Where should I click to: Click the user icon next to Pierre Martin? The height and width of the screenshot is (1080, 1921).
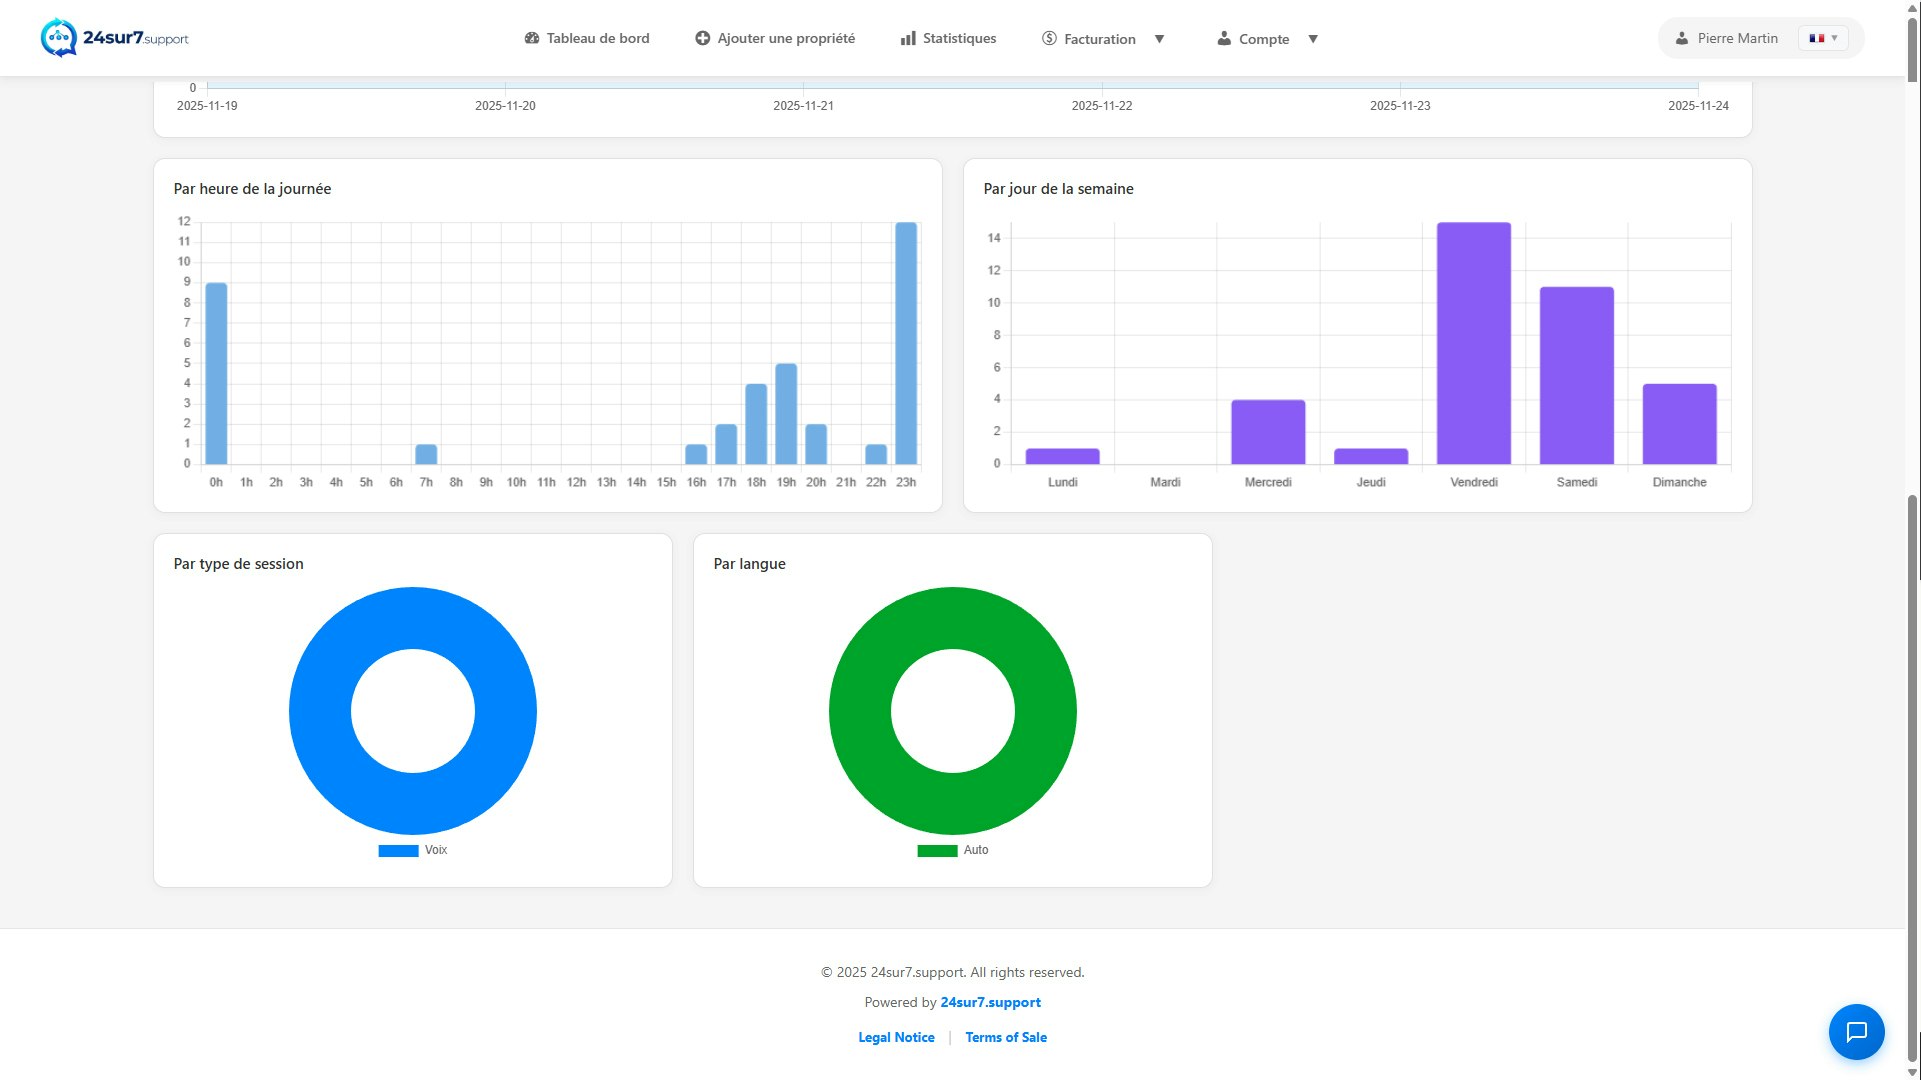click(x=1682, y=38)
